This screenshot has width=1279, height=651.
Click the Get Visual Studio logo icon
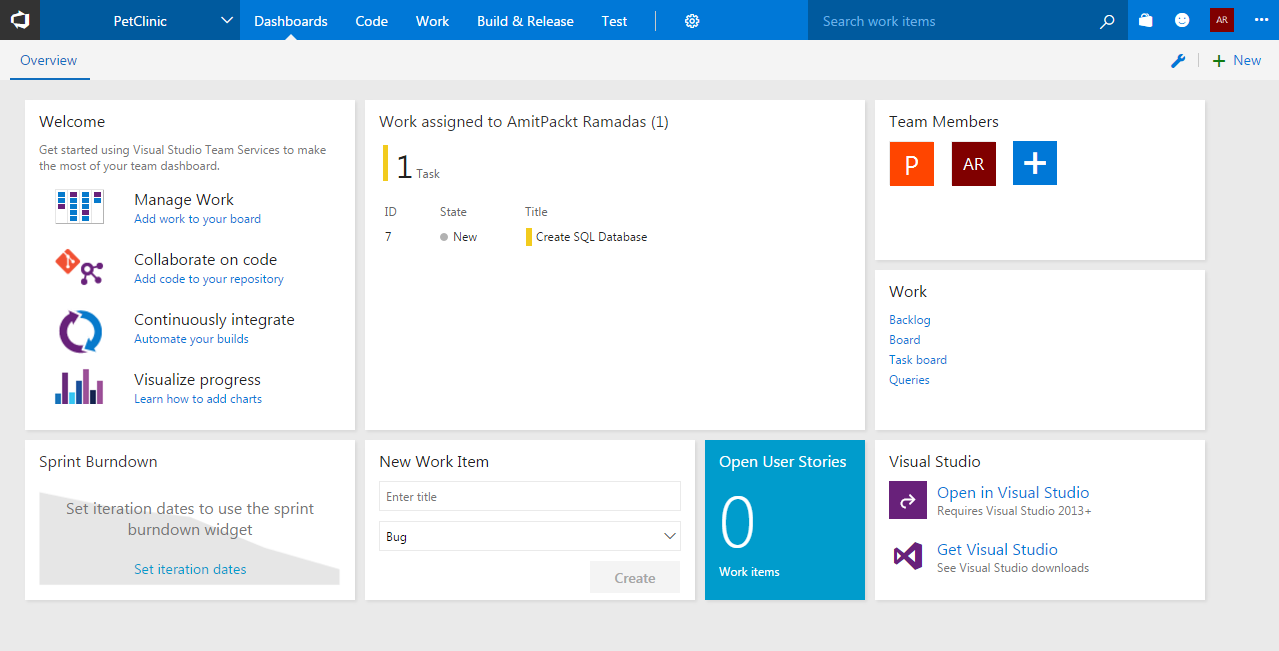(x=908, y=556)
